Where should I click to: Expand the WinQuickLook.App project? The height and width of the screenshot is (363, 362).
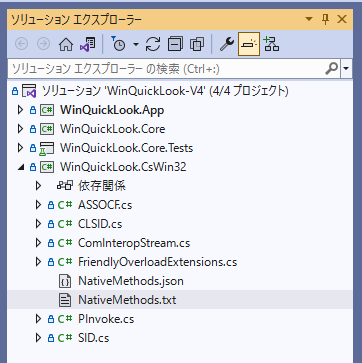pos(20,110)
